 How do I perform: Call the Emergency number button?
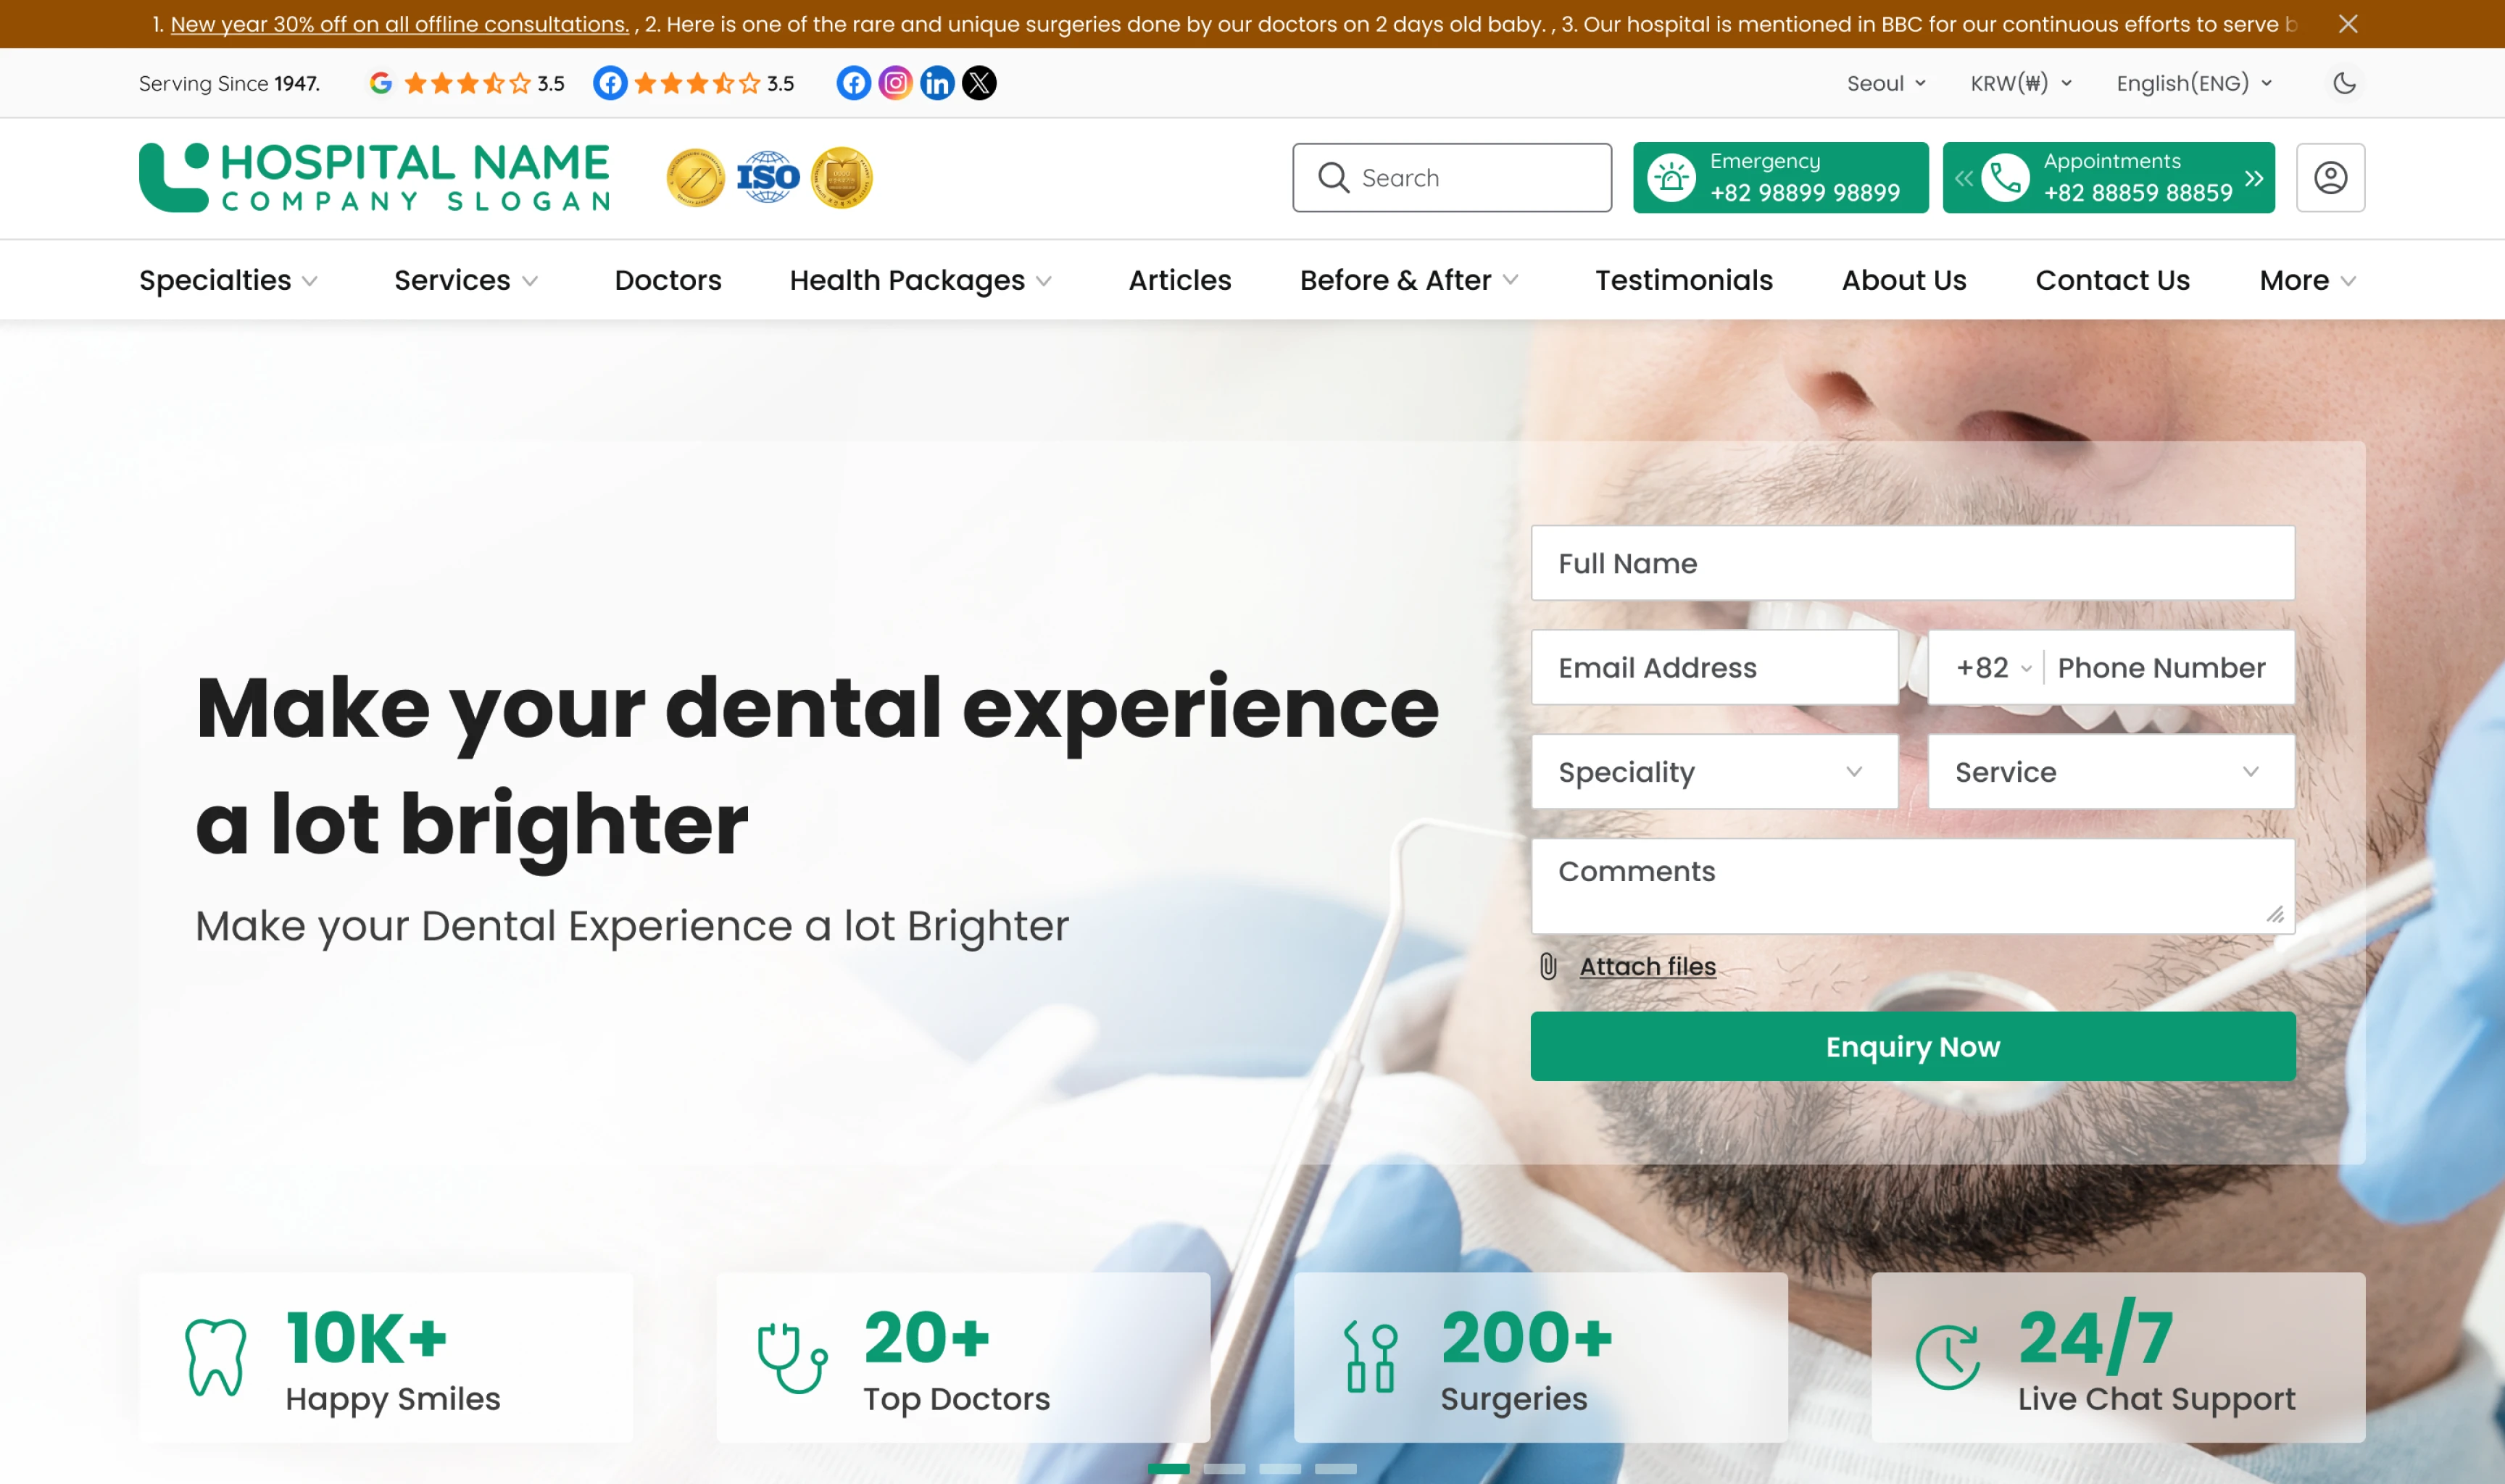click(x=1781, y=177)
